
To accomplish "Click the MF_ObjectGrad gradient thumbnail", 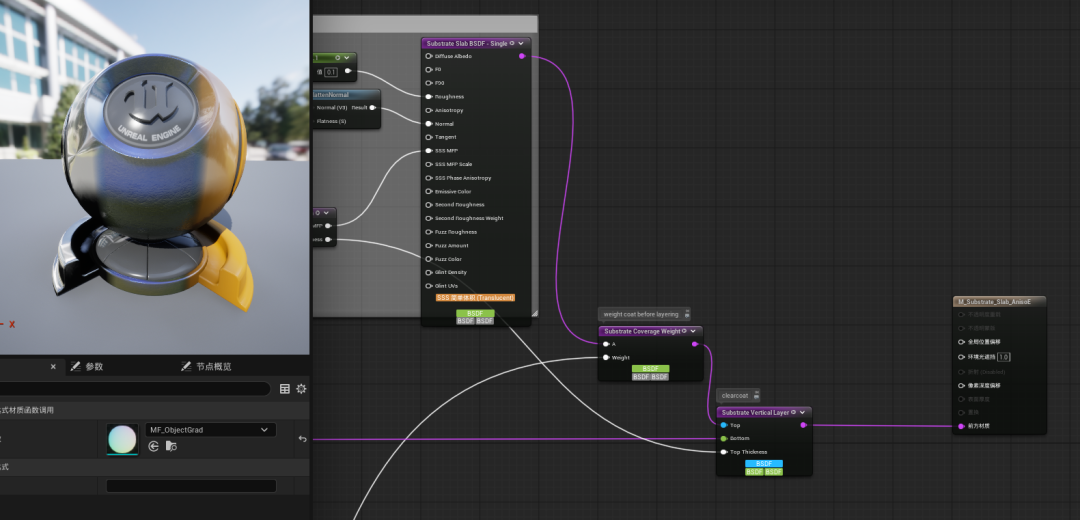I will click(x=123, y=439).
